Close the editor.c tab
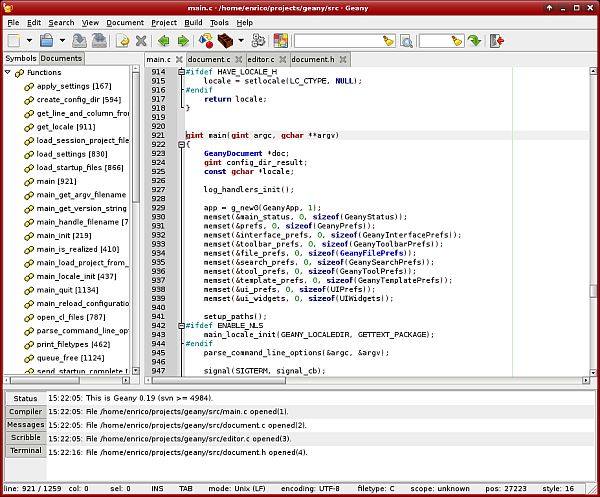 click(283, 59)
